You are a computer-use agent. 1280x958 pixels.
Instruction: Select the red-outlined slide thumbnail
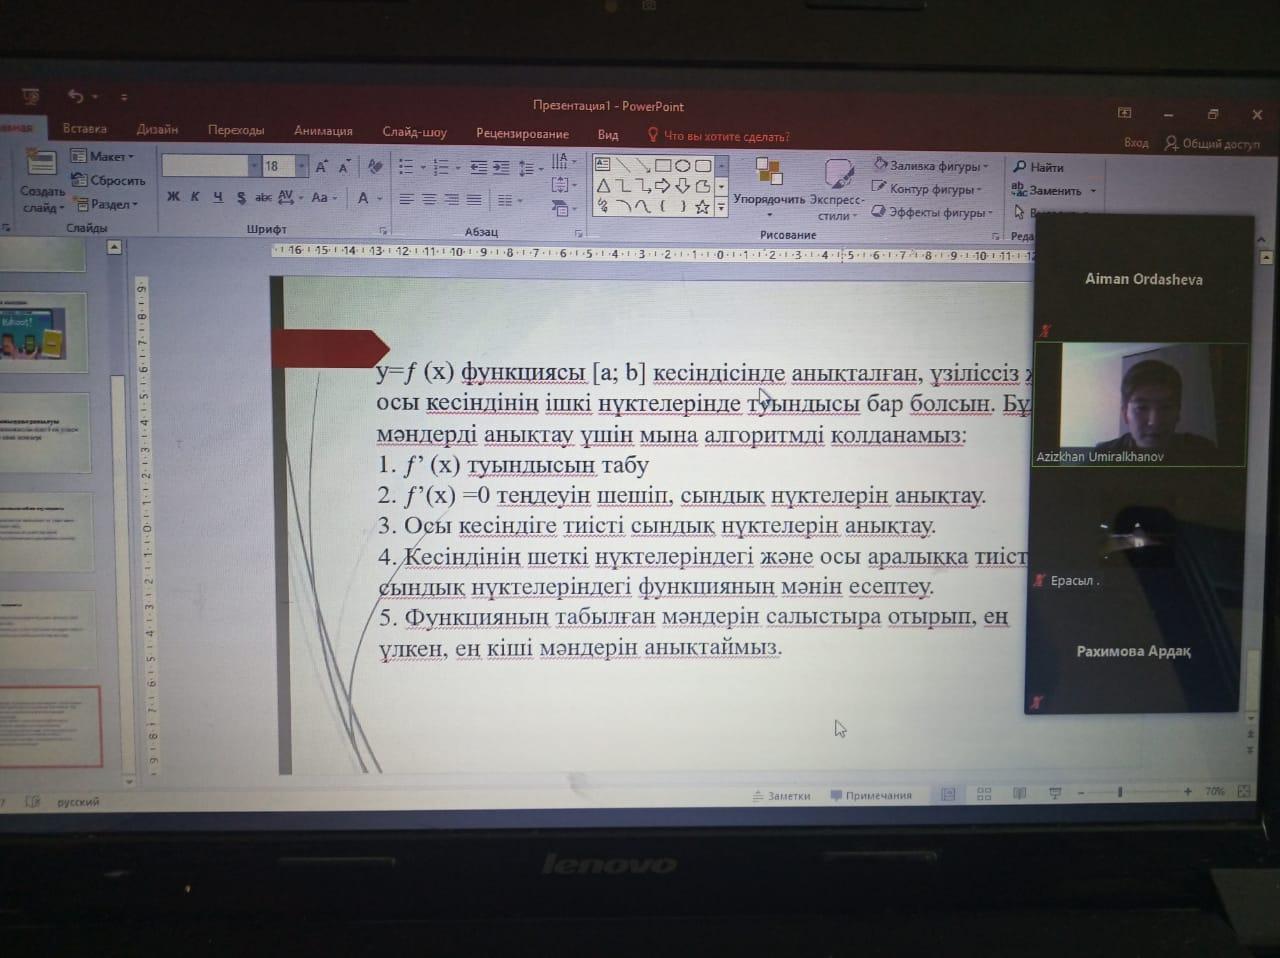[50, 727]
